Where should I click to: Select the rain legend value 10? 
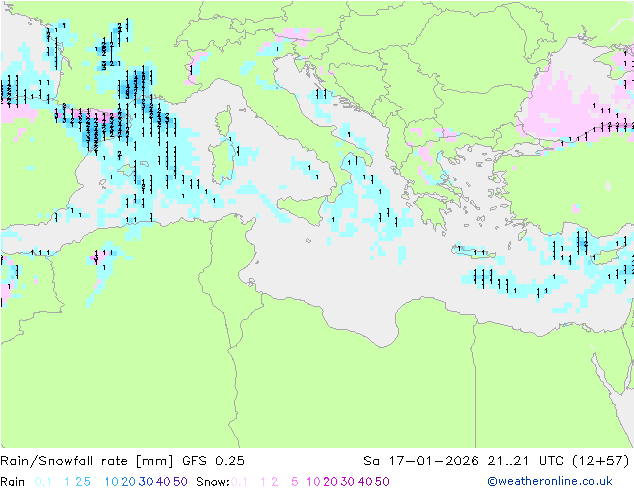click(112, 482)
